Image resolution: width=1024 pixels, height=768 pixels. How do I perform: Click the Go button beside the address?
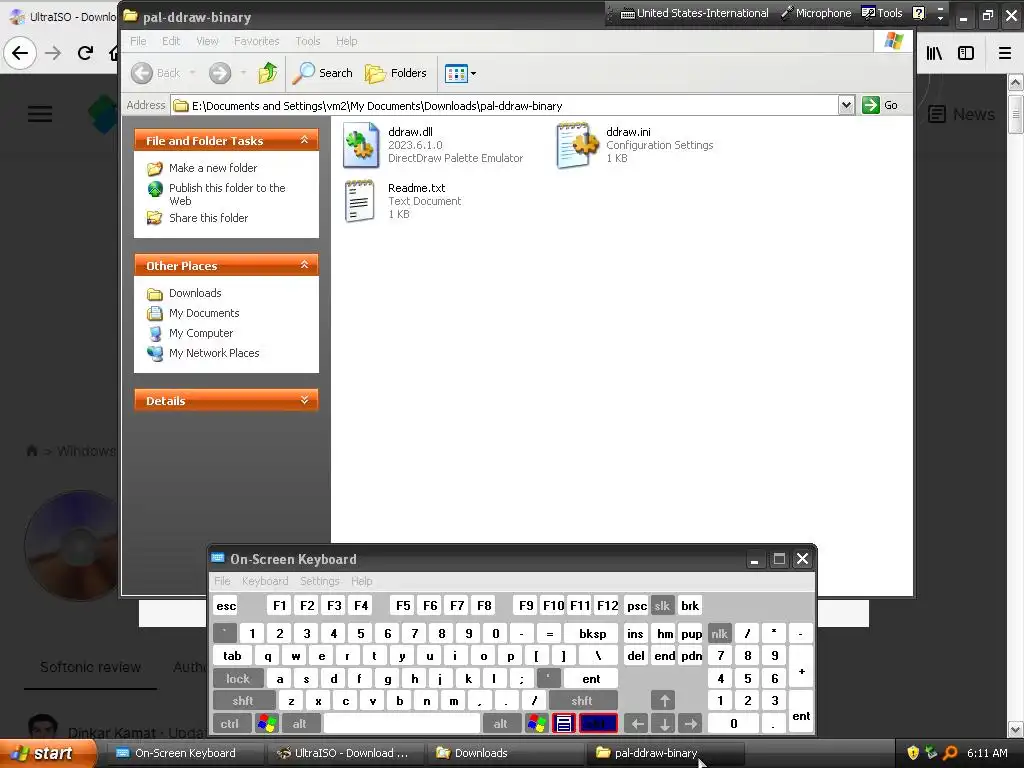880,105
